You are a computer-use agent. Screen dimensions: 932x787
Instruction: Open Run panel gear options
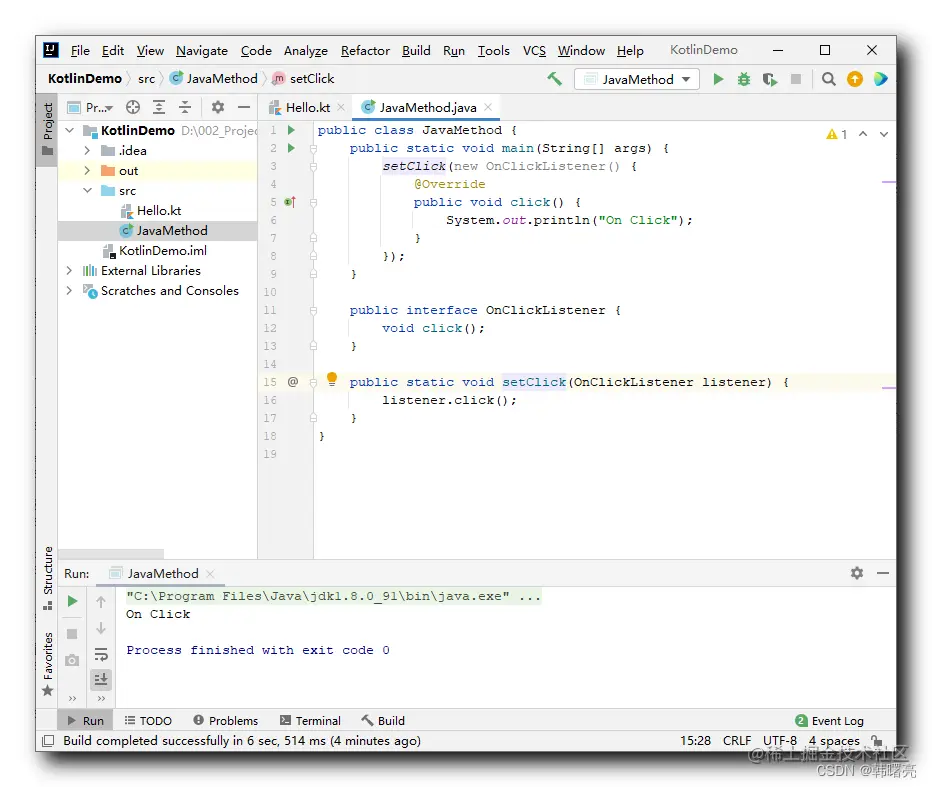click(x=857, y=573)
